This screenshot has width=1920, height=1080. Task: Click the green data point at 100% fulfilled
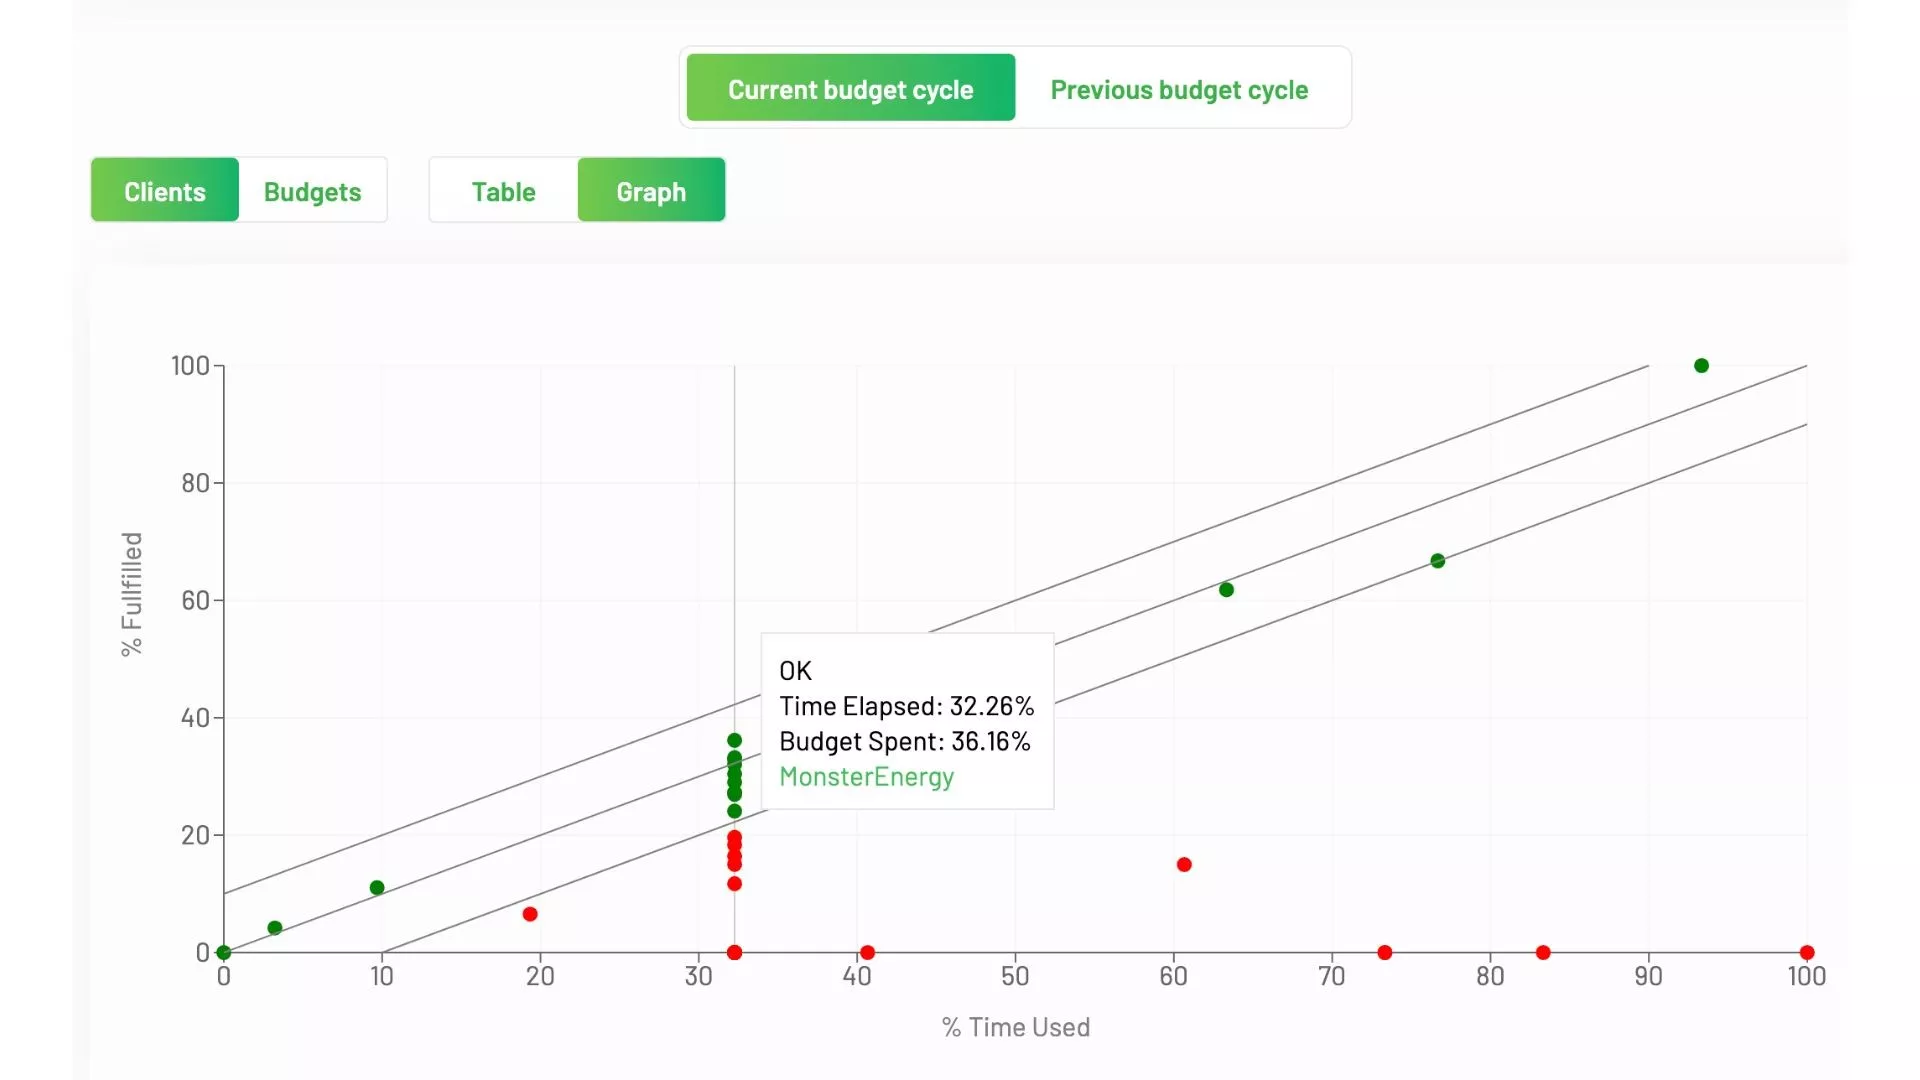coord(1701,366)
